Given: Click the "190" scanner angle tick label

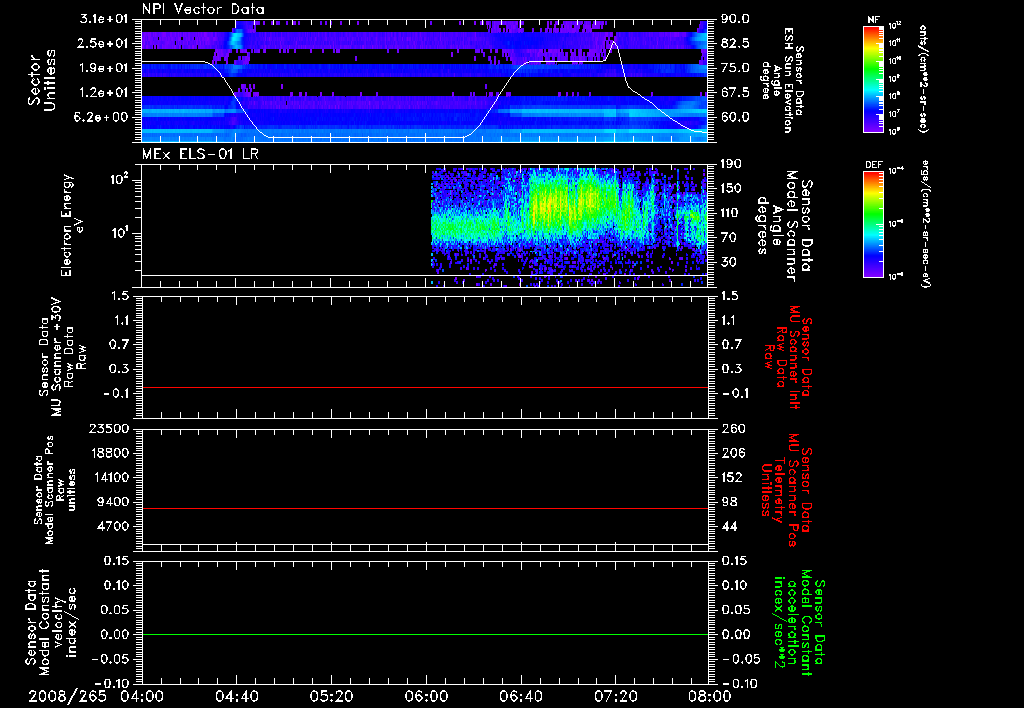Looking at the screenshot, I should point(731,164).
